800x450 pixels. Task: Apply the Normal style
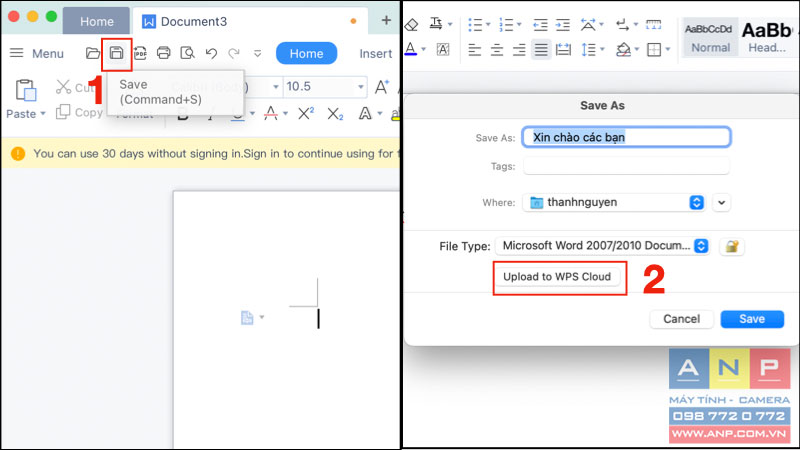pyautogui.click(x=710, y=38)
